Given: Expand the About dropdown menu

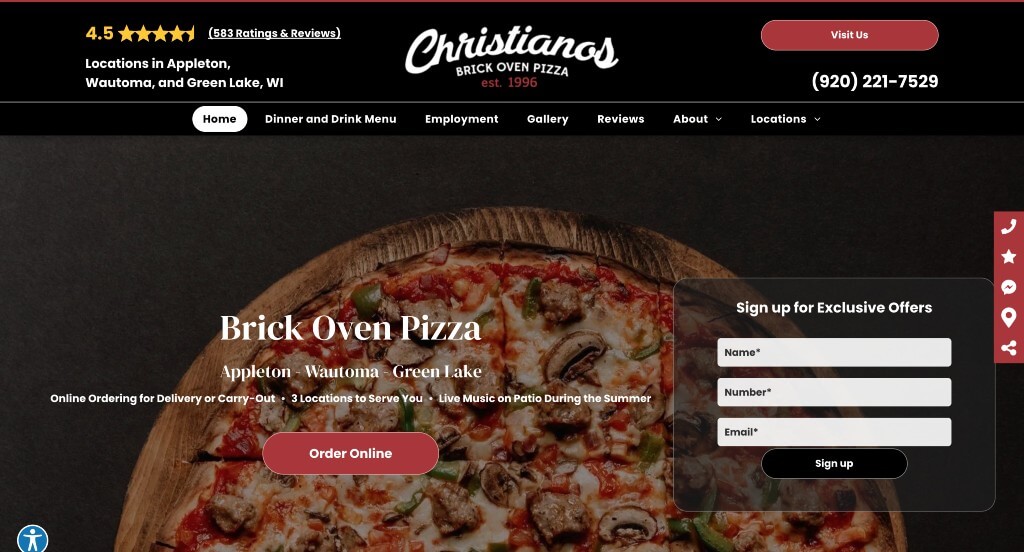Looking at the screenshot, I should click(x=697, y=119).
